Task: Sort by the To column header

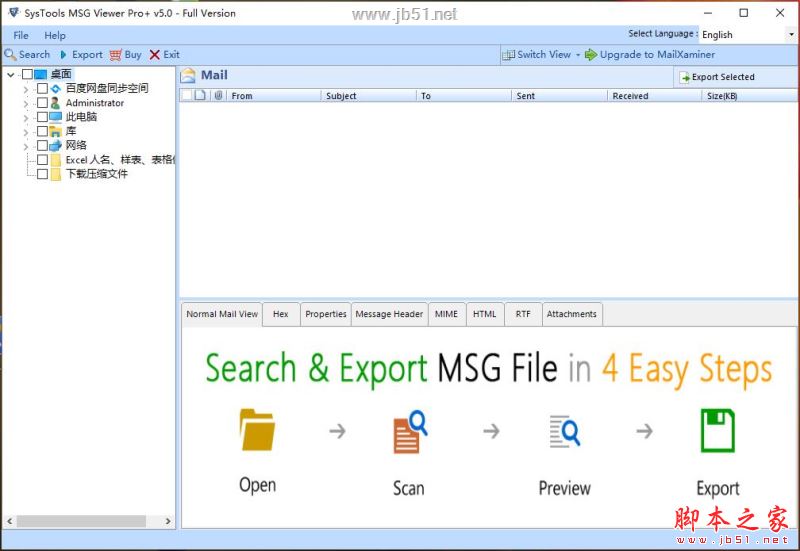Action: click(x=464, y=95)
